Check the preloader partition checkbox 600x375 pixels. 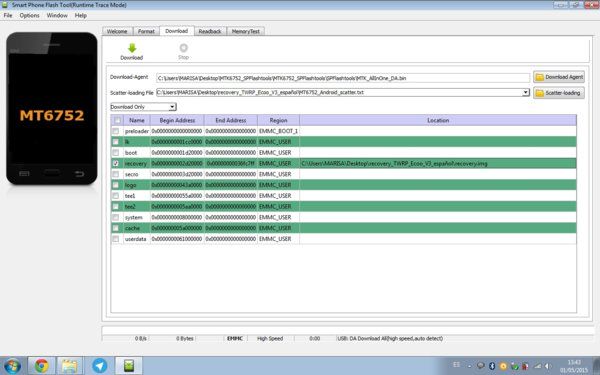(116, 131)
